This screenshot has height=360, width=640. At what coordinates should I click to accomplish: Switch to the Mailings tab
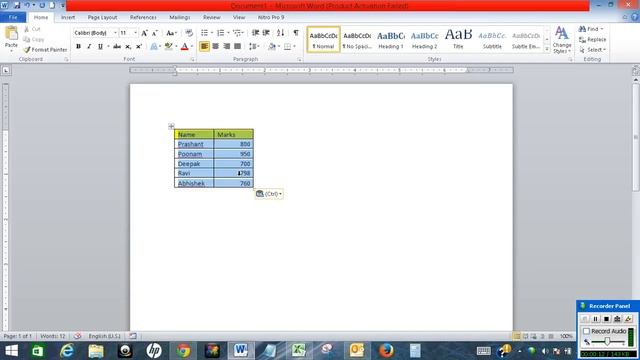180,17
